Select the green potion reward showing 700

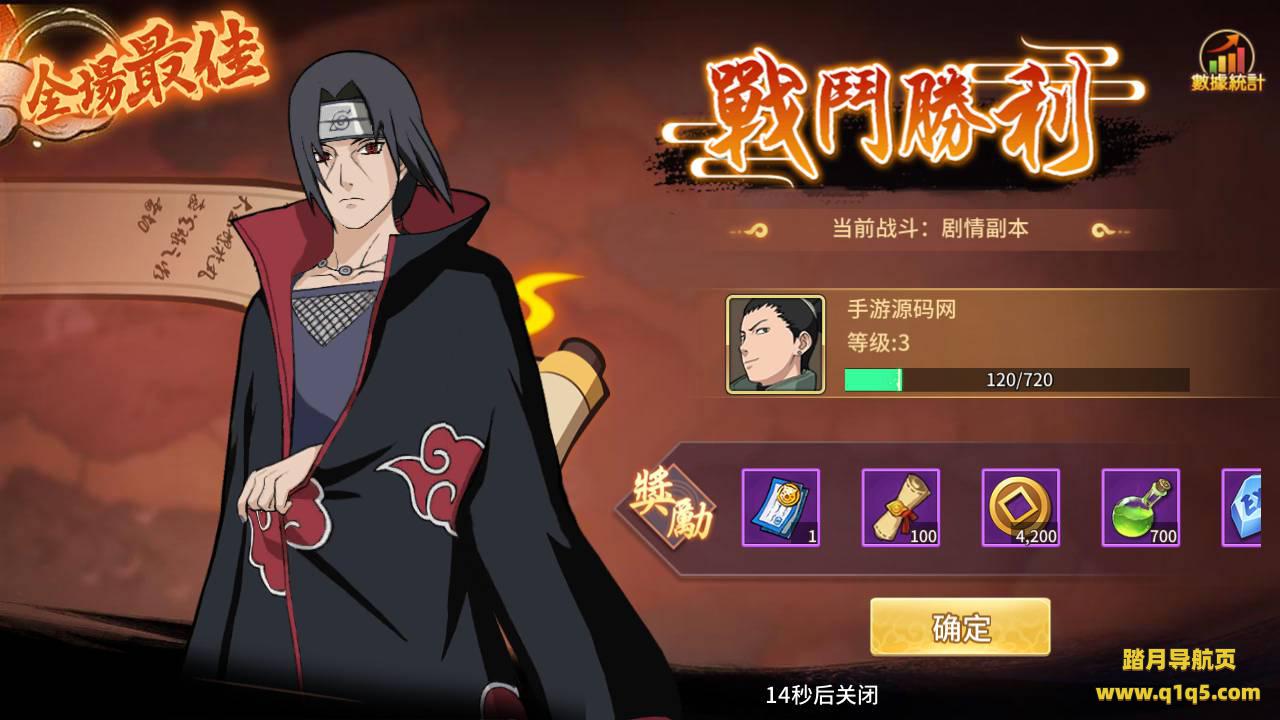click(x=1141, y=507)
